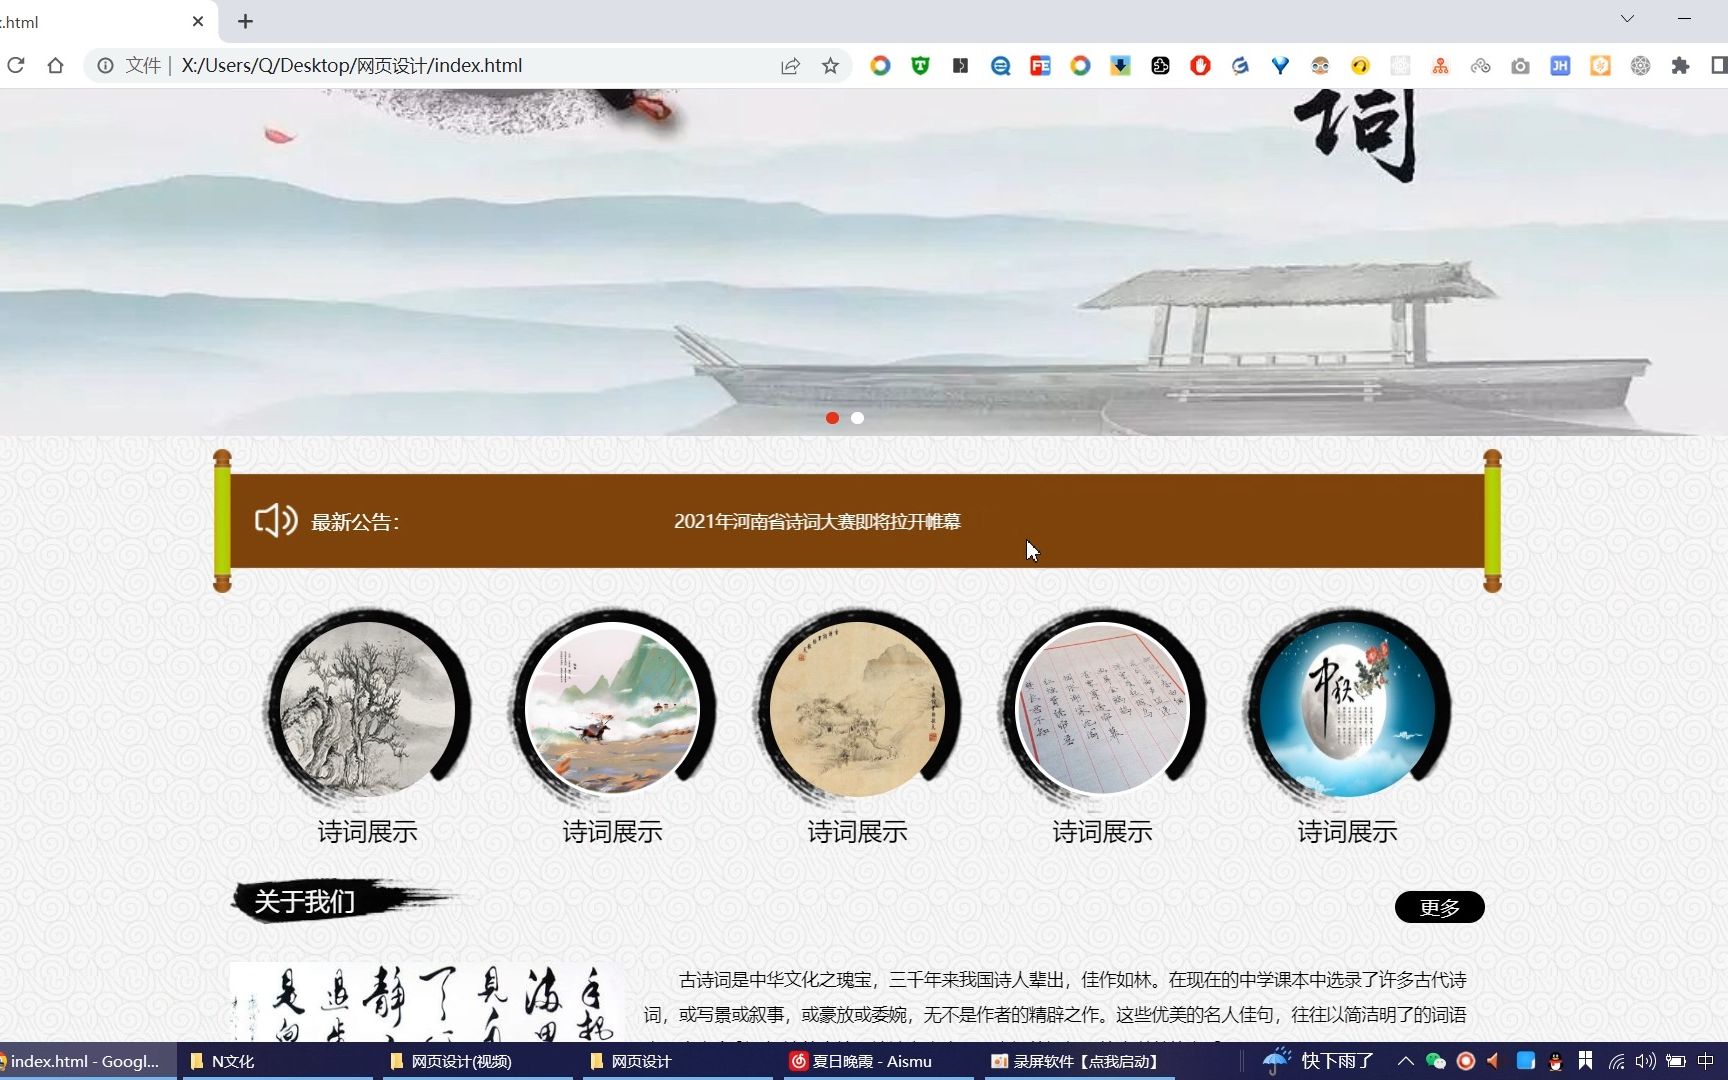Open the yellow circle headset extension
This screenshot has height=1080, width=1728.
click(x=1360, y=65)
